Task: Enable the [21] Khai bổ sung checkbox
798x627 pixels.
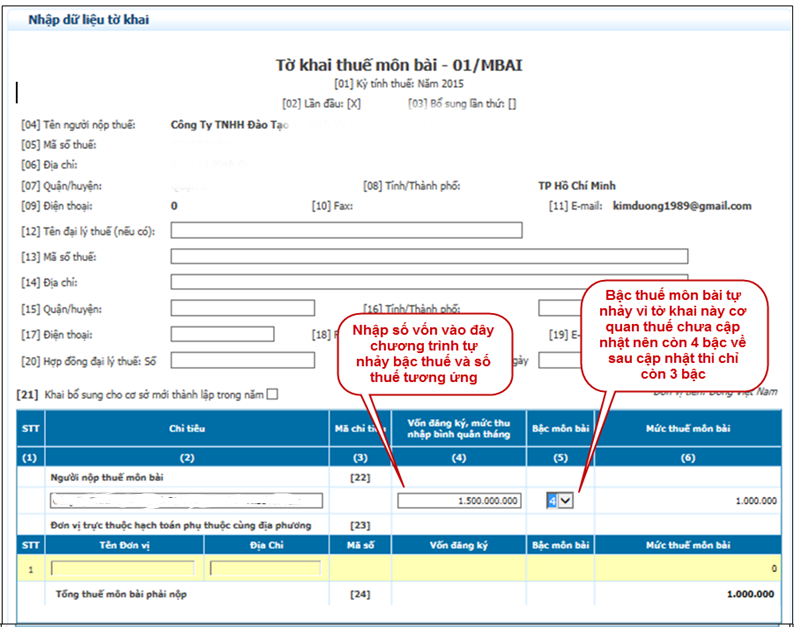Action: pyautogui.click(x=273, y=394)
